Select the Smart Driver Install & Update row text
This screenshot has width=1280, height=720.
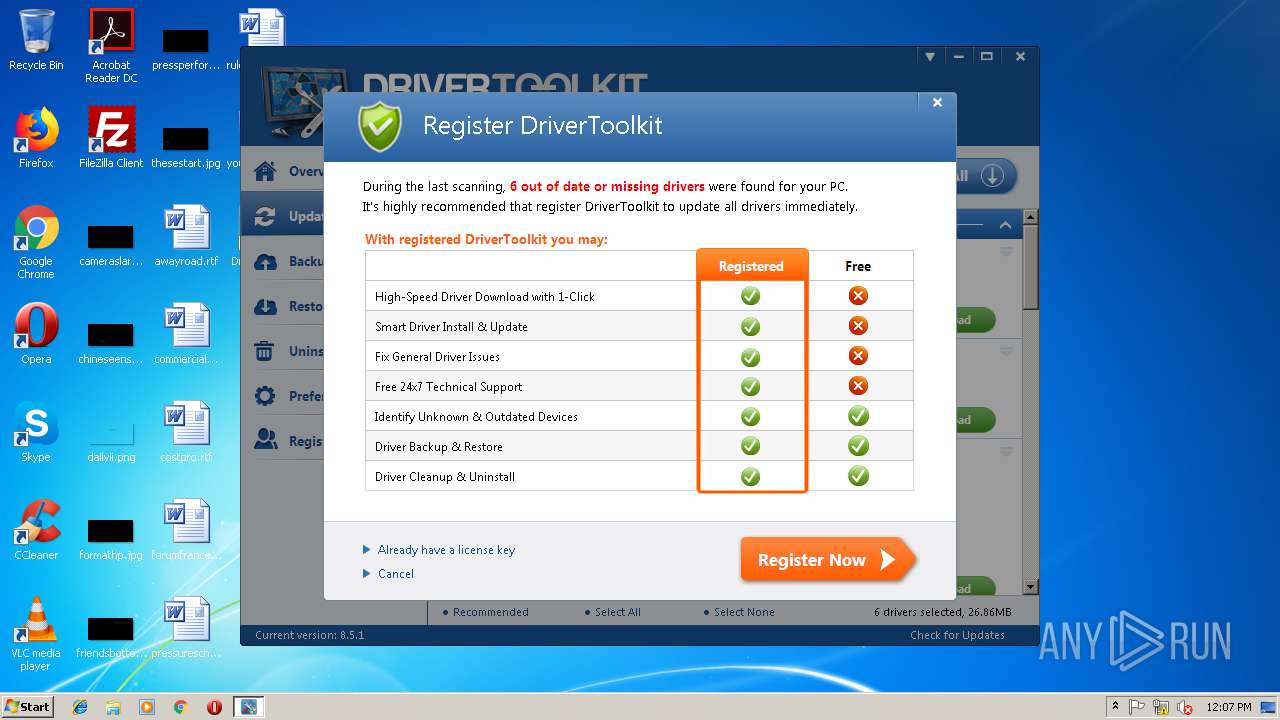click(451, 327)
